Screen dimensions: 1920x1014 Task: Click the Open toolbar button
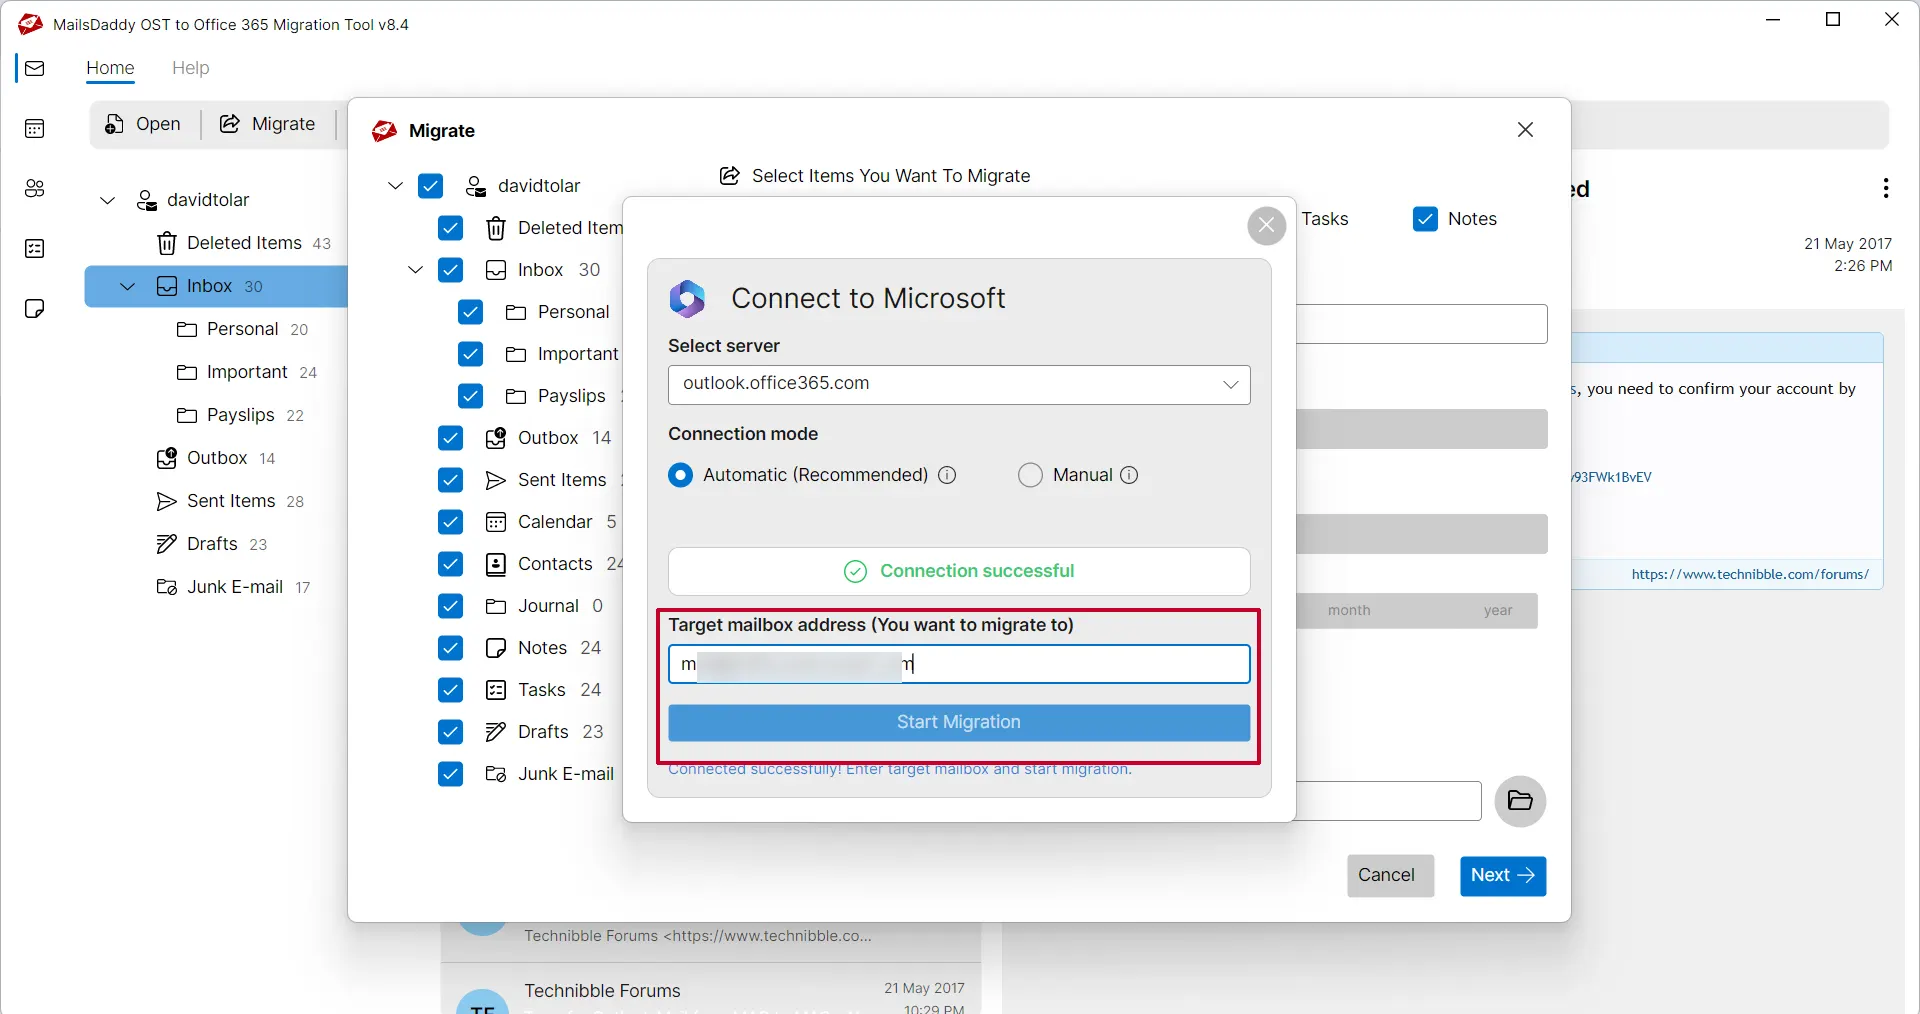pos(143,124)
